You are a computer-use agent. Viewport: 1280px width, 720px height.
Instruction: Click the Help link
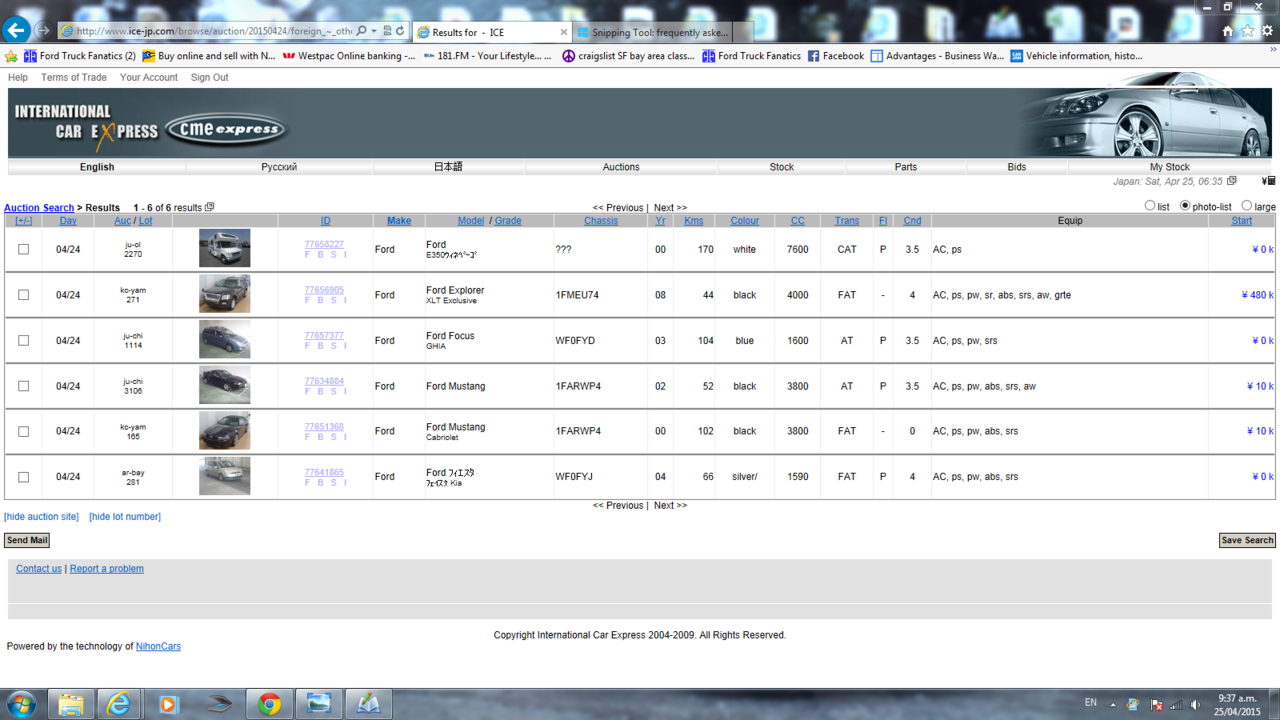[x=18, y=77]
